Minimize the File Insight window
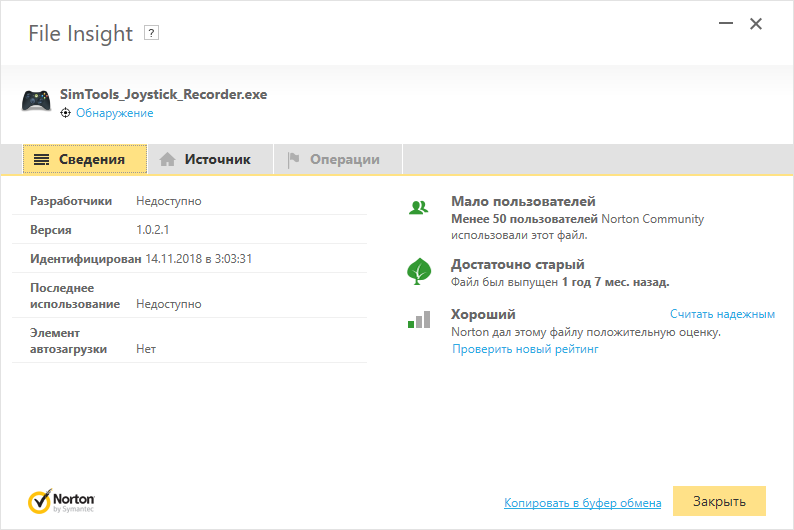Screen dimensions: 794x530 719,24
